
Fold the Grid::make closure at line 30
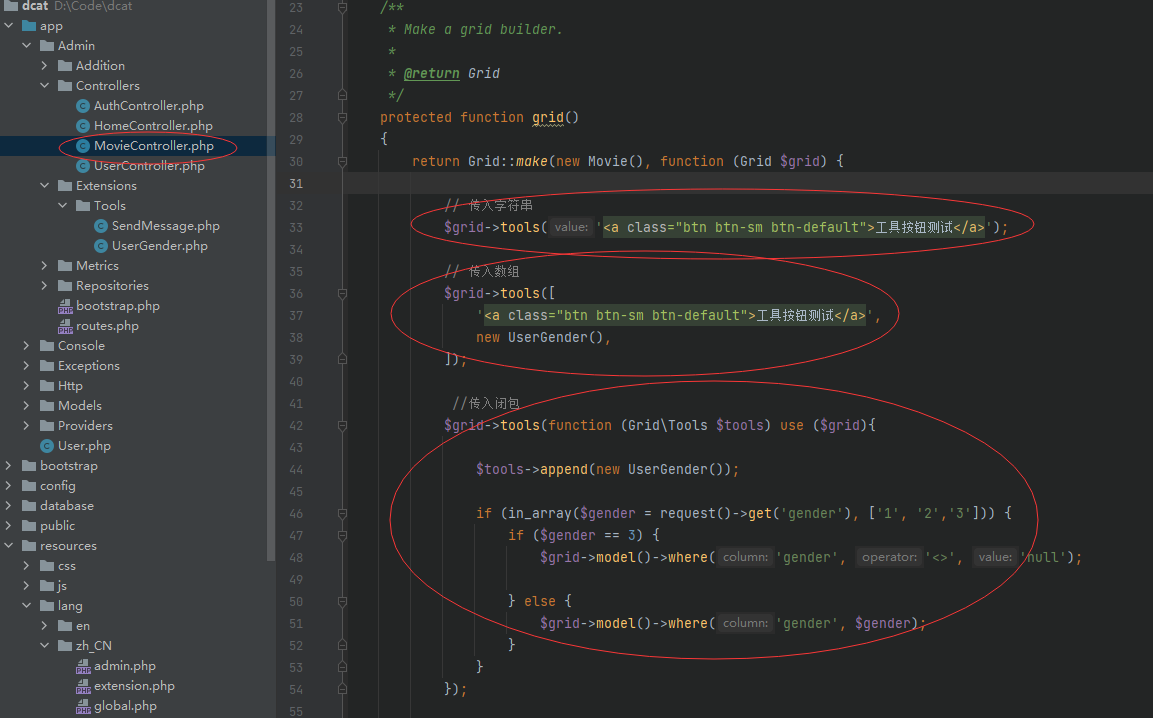click(343, 161)
